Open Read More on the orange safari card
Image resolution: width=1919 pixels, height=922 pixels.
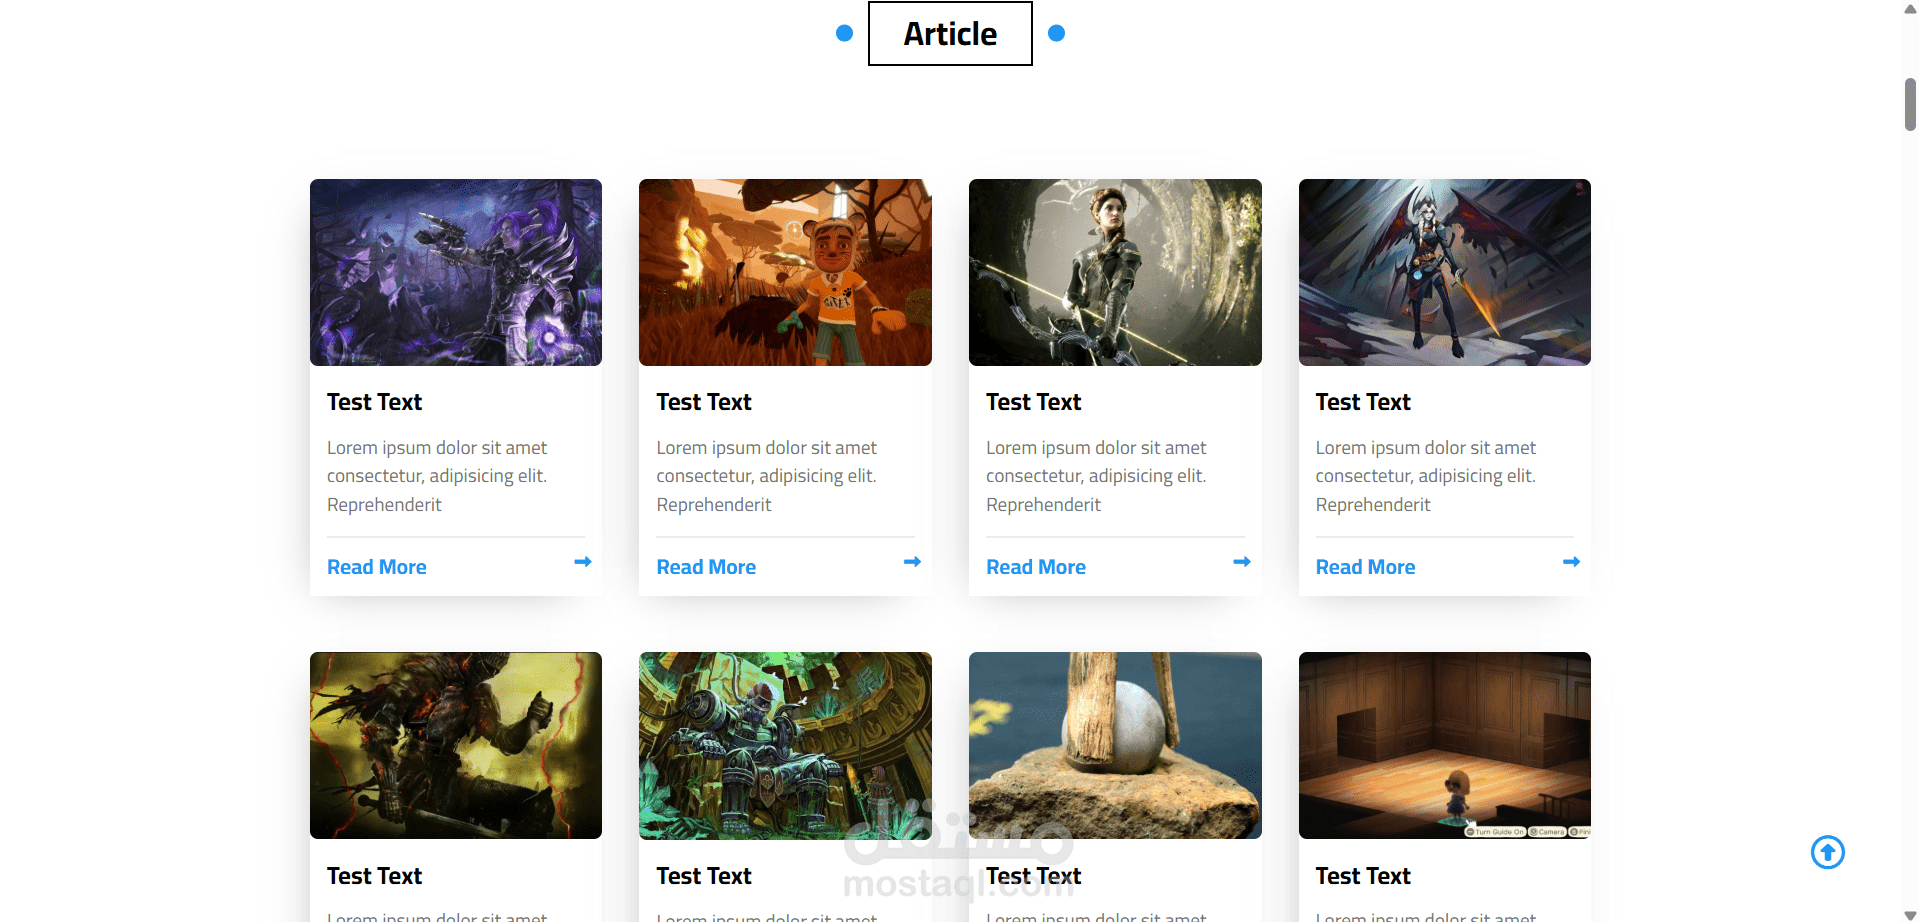tap(706, 567)
